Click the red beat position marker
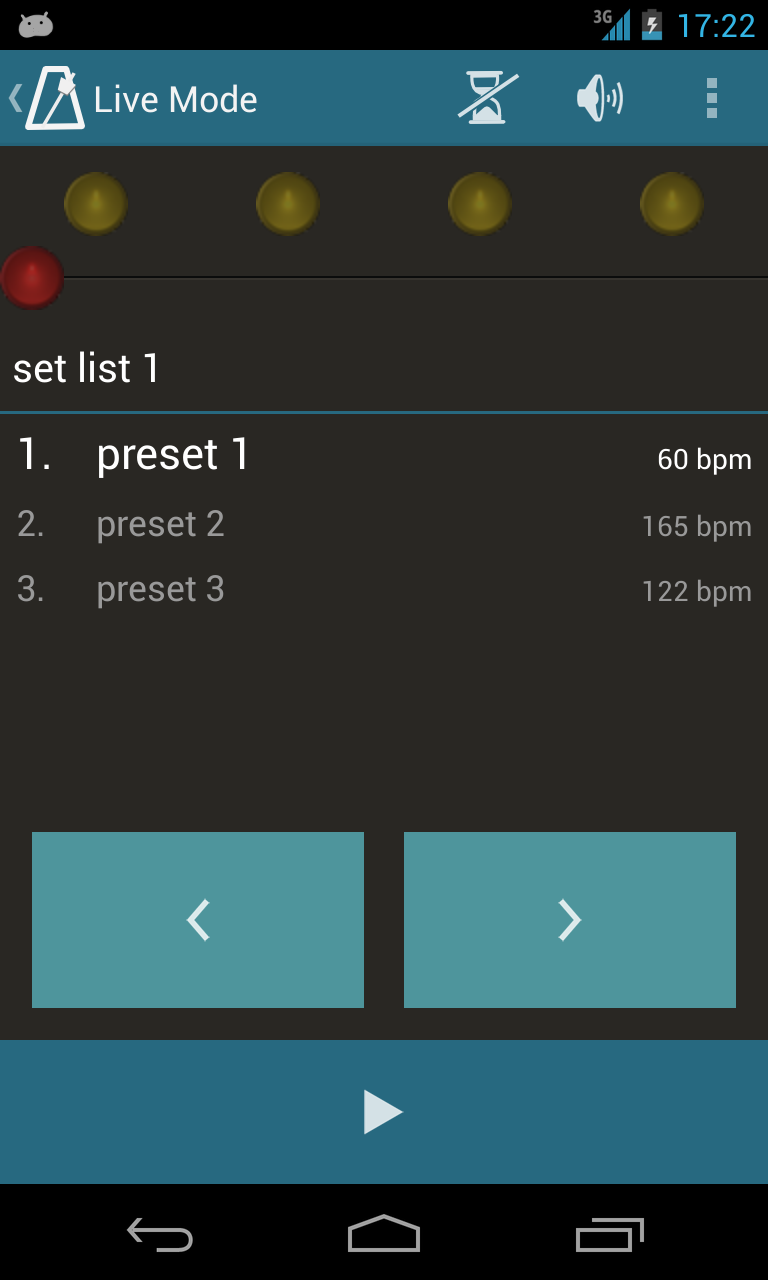The width and height of the screenshot is (768, 1280). [x=32, y=277]
